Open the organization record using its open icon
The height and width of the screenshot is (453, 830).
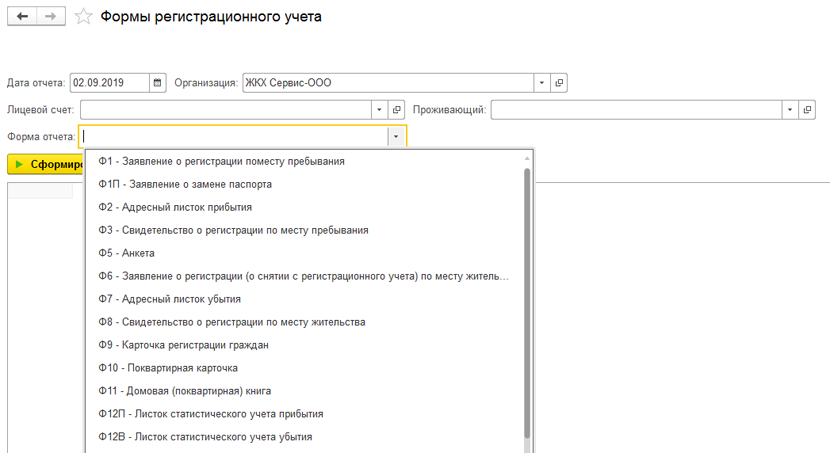(559, 83)
